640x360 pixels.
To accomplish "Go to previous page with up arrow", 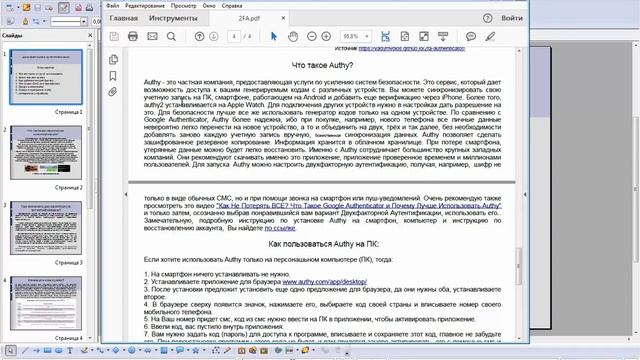I will [199, 36].
